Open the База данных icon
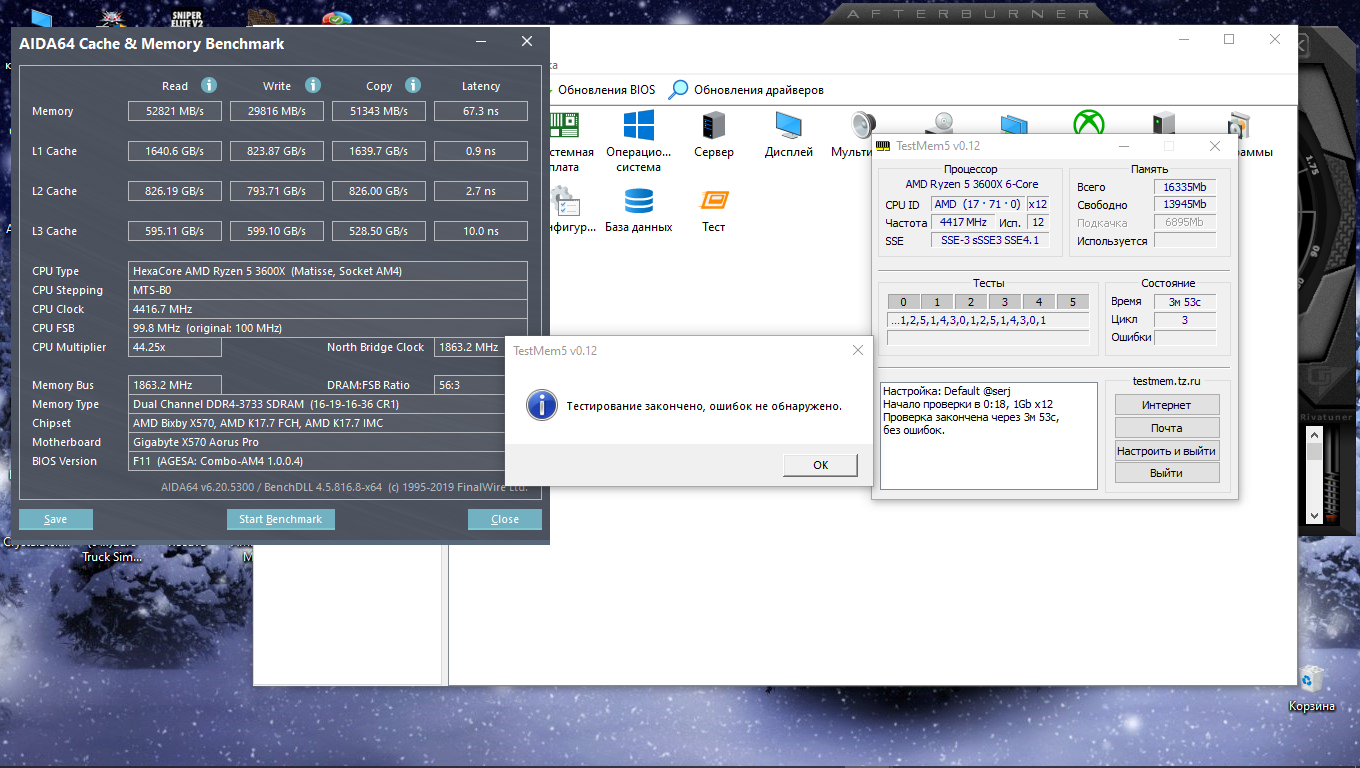1360x768 pixels. [639, 209]
